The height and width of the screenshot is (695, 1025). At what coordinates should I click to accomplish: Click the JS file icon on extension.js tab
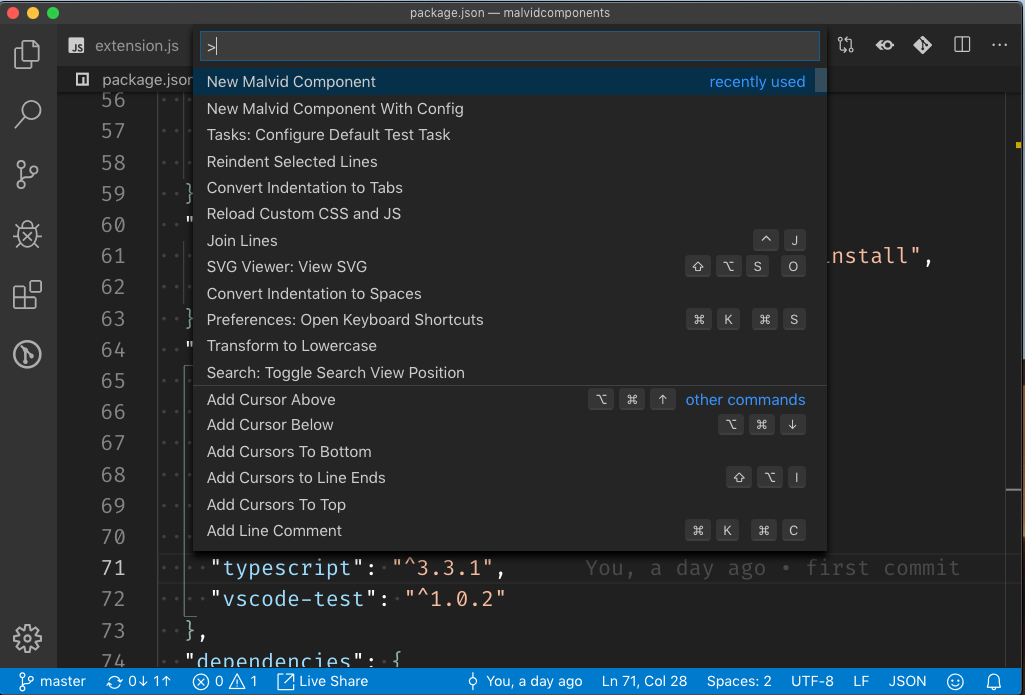point(76,46)
